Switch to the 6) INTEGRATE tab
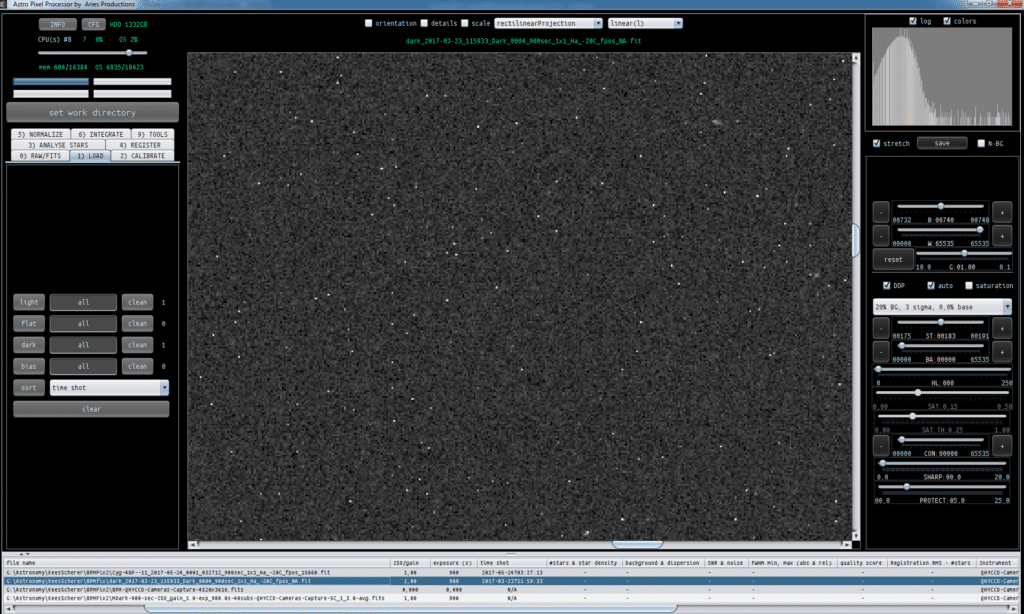Image resolution: width=1024 pixels, height=614 pixels. [x=101, y=134]
